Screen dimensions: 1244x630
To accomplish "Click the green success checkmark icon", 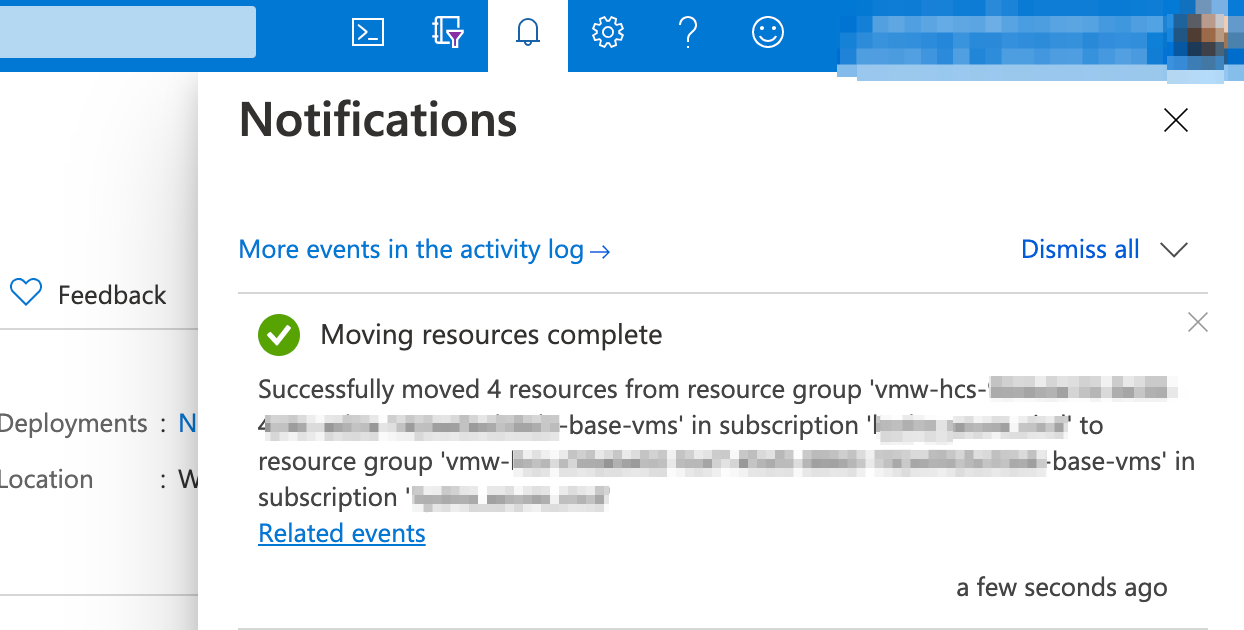I will coord(279,335).
